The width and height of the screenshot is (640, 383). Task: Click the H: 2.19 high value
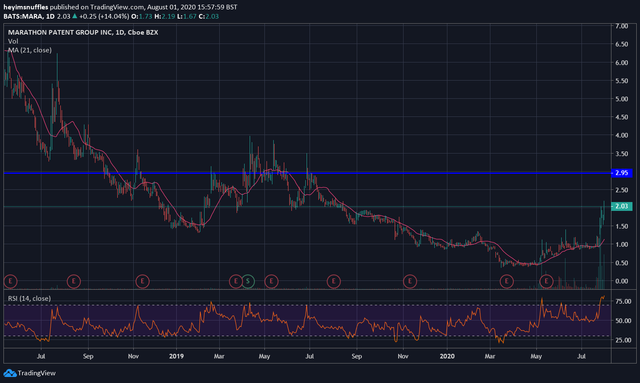coord(164,16)
